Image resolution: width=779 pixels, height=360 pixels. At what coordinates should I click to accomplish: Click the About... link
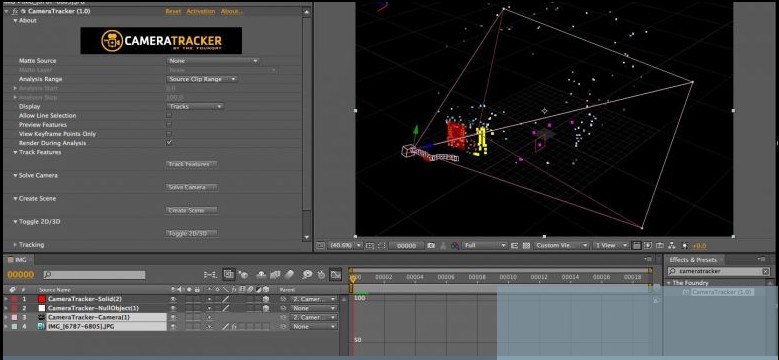(232, 11)
